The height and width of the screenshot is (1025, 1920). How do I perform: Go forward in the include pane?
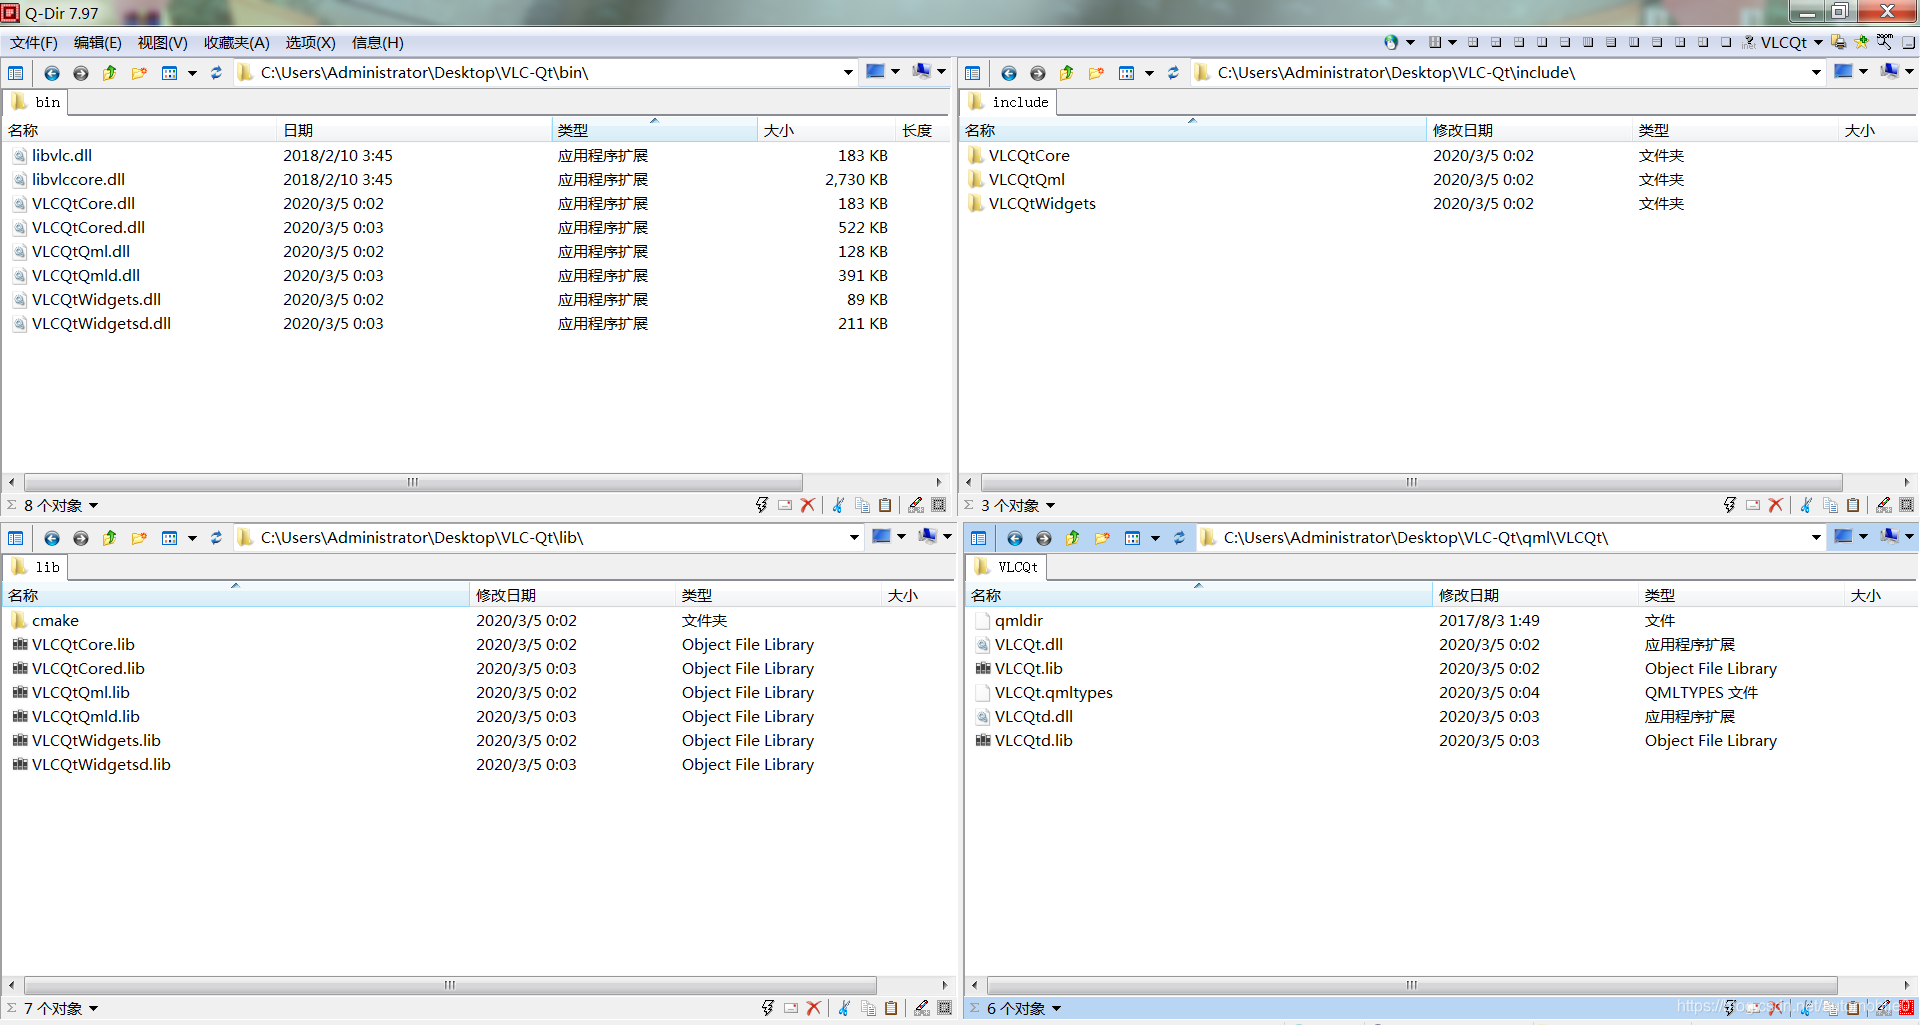(x=1038, y=73)
